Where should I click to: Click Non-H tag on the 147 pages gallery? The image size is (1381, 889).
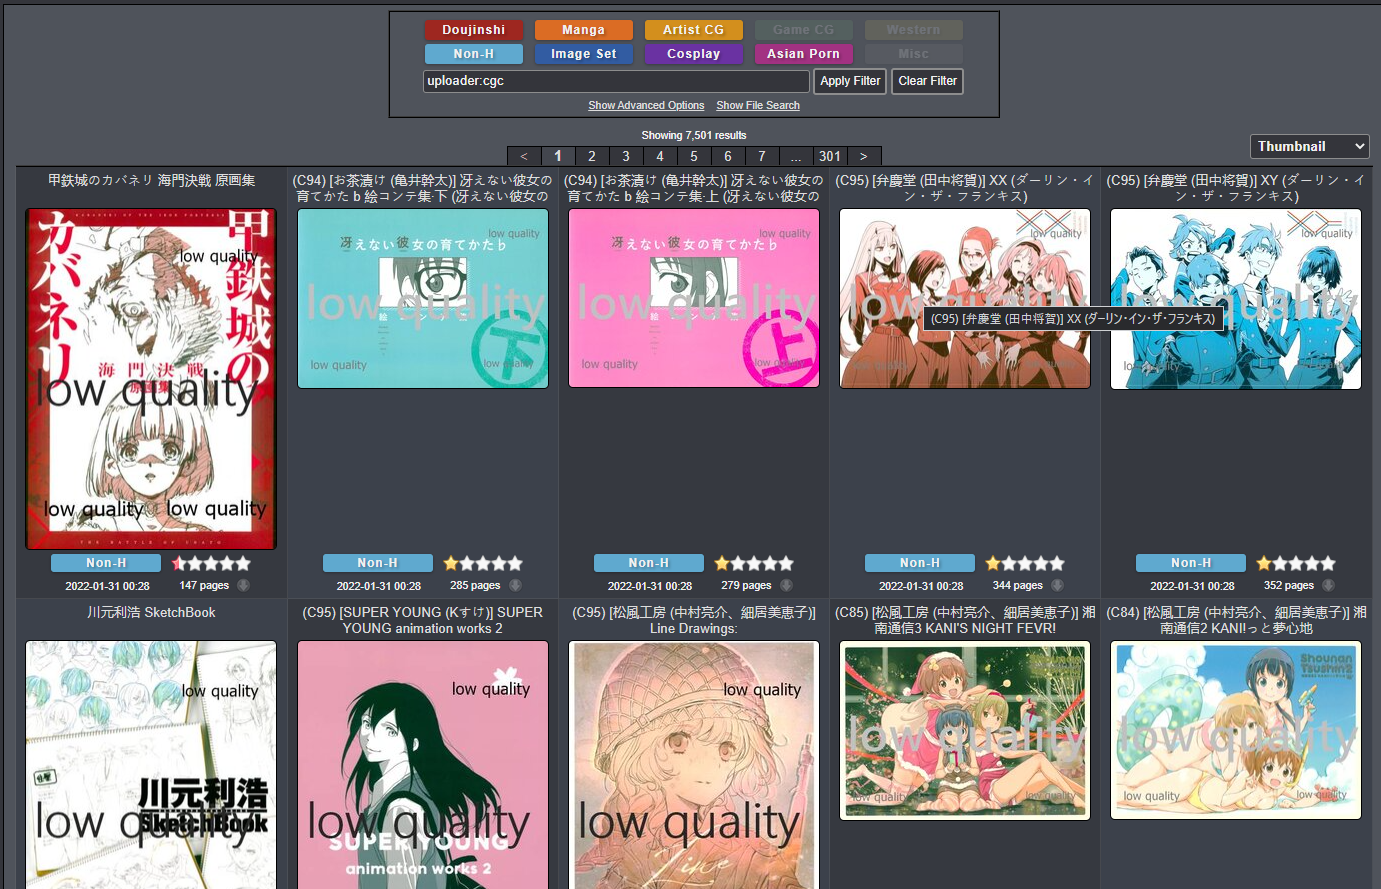click(106, 563)
